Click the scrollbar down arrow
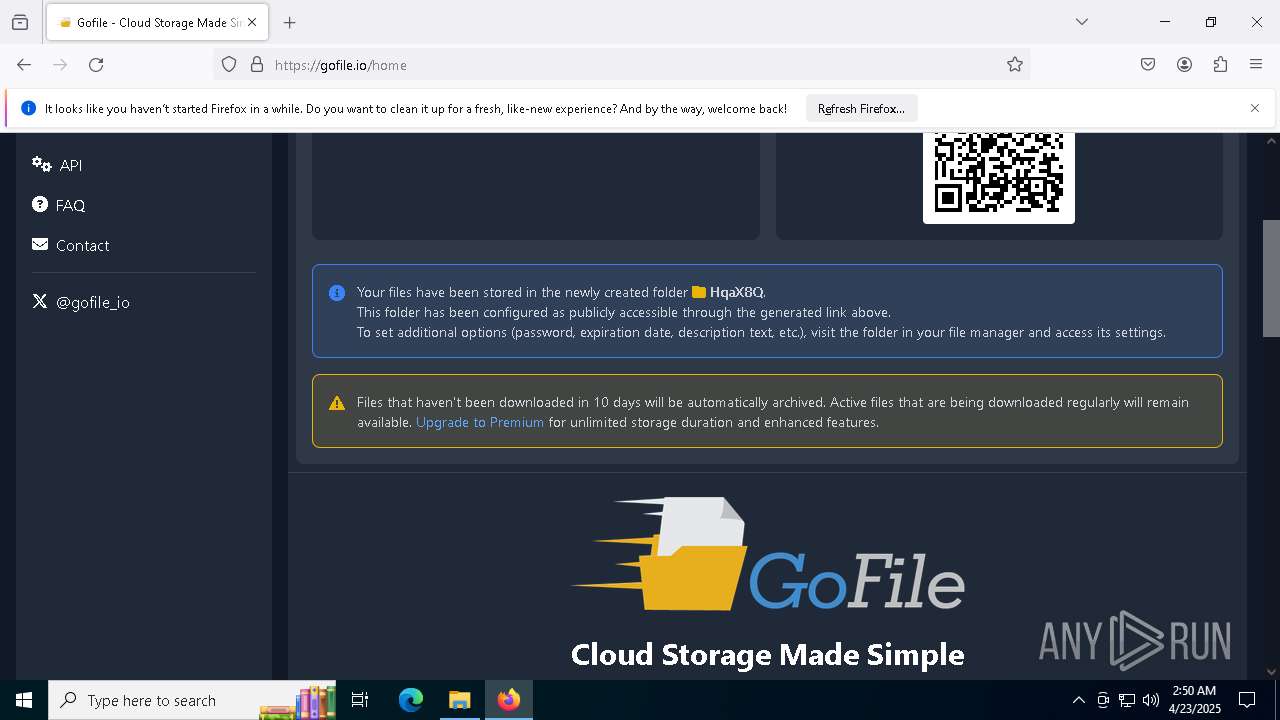1280x720 pixels. click(1271, 672)
